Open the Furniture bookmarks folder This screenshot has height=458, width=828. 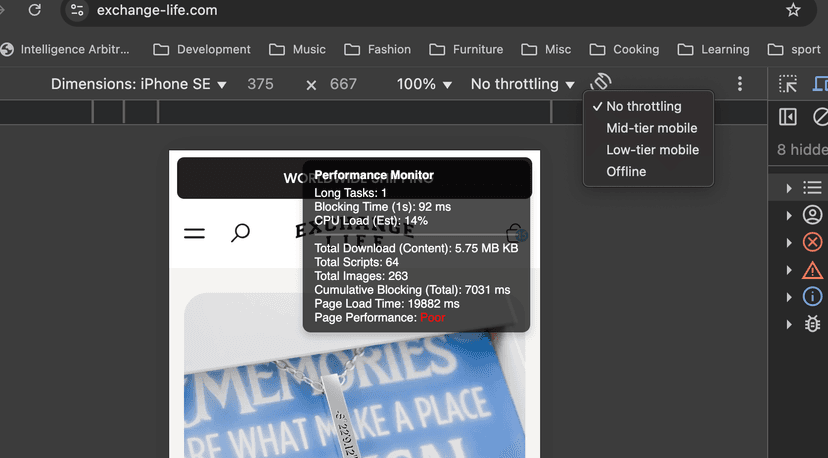[466, 49]
